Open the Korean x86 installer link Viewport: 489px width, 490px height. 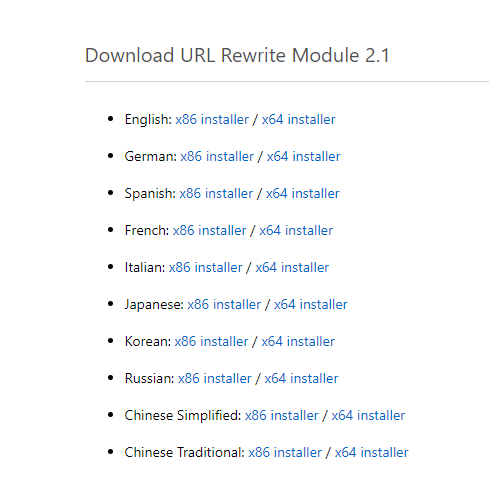coord(211,341)
